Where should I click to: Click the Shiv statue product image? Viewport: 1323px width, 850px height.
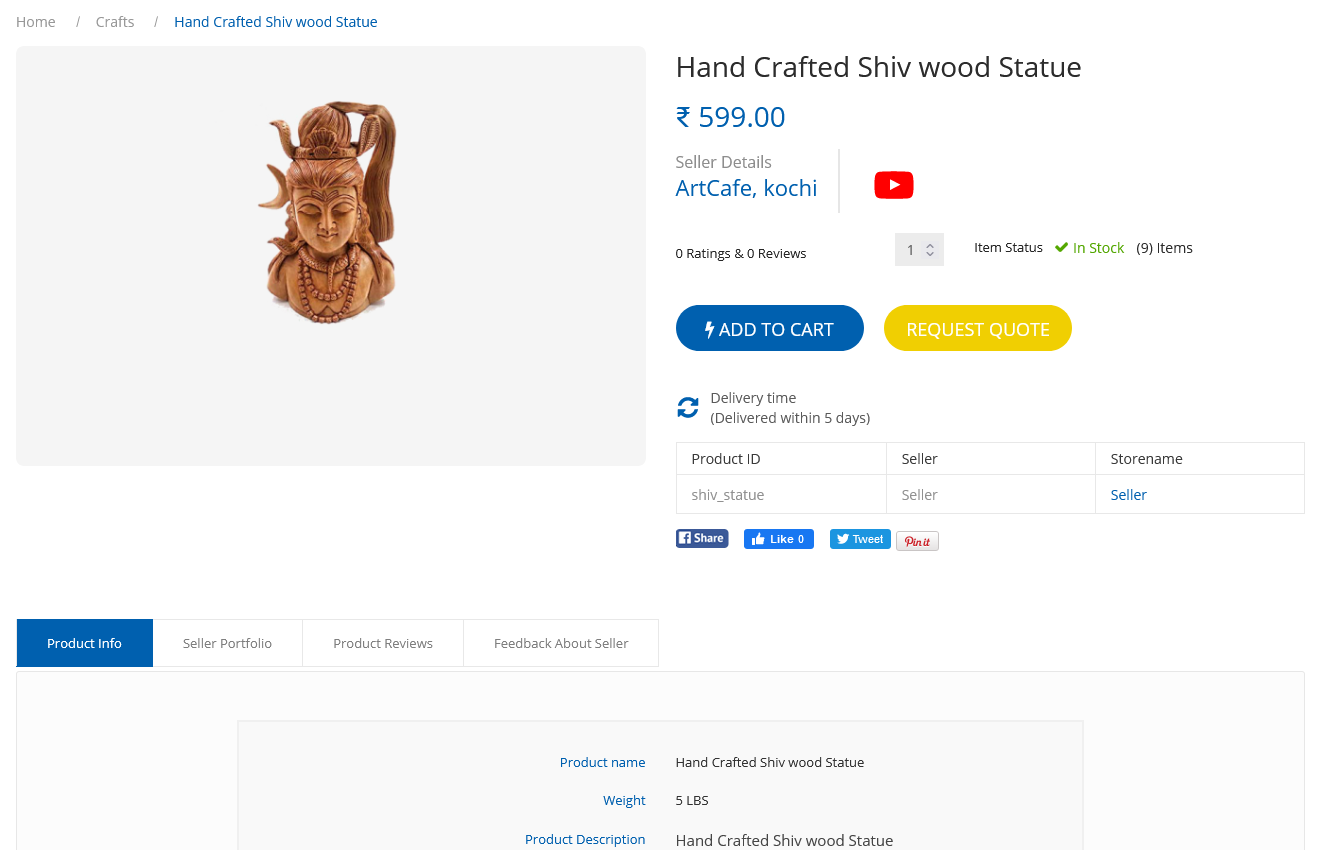[x=331, y=210]
